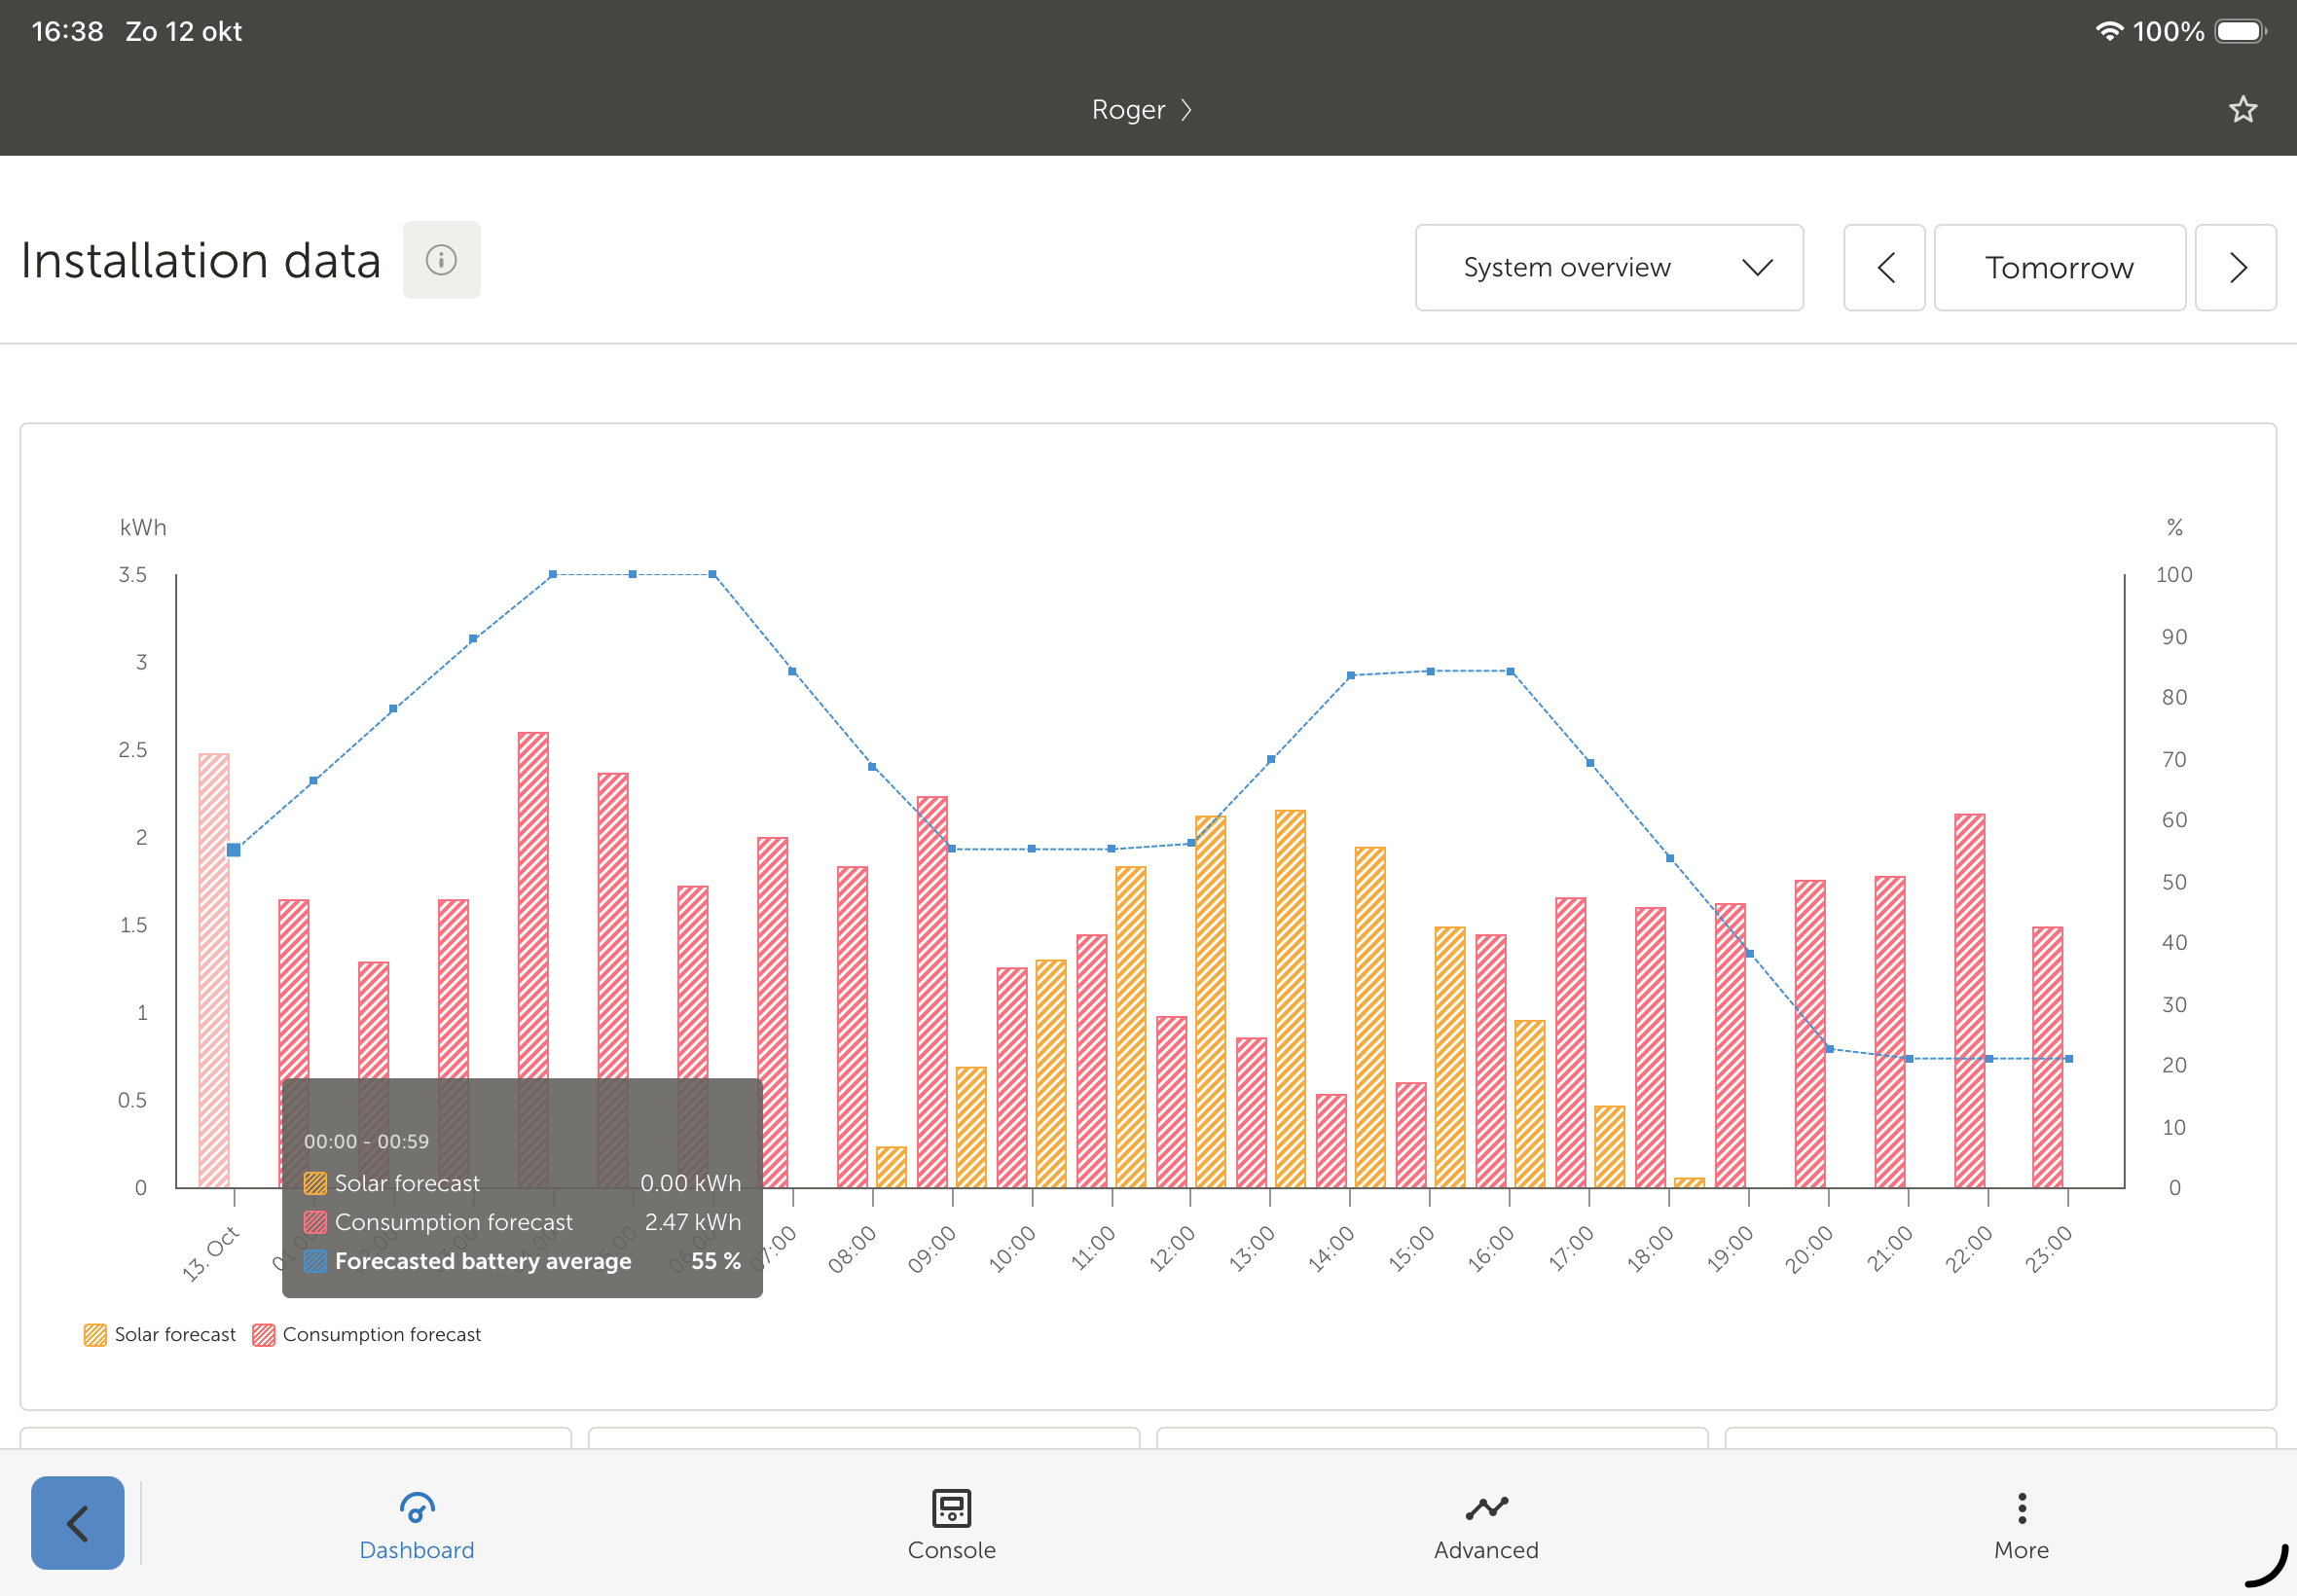This screenshot has width=2297, height=1596.
Task: Toggle Consumption forecast series in legend
Action: click(x=381, y=1334)
